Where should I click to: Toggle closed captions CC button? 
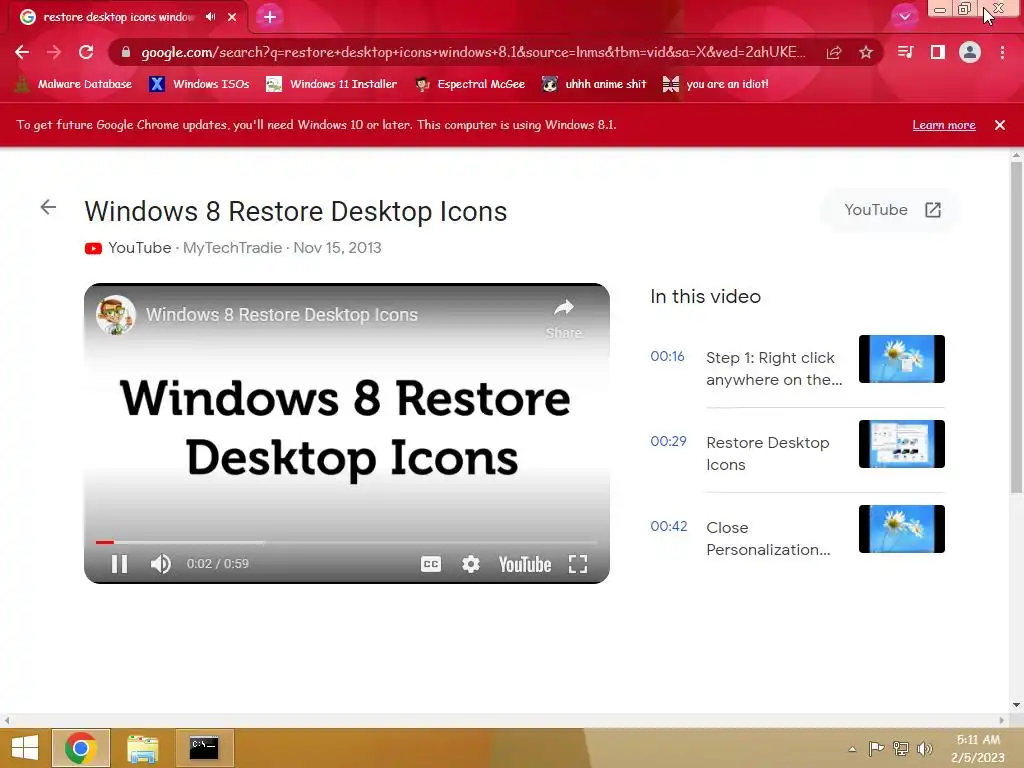pos(431,564)
